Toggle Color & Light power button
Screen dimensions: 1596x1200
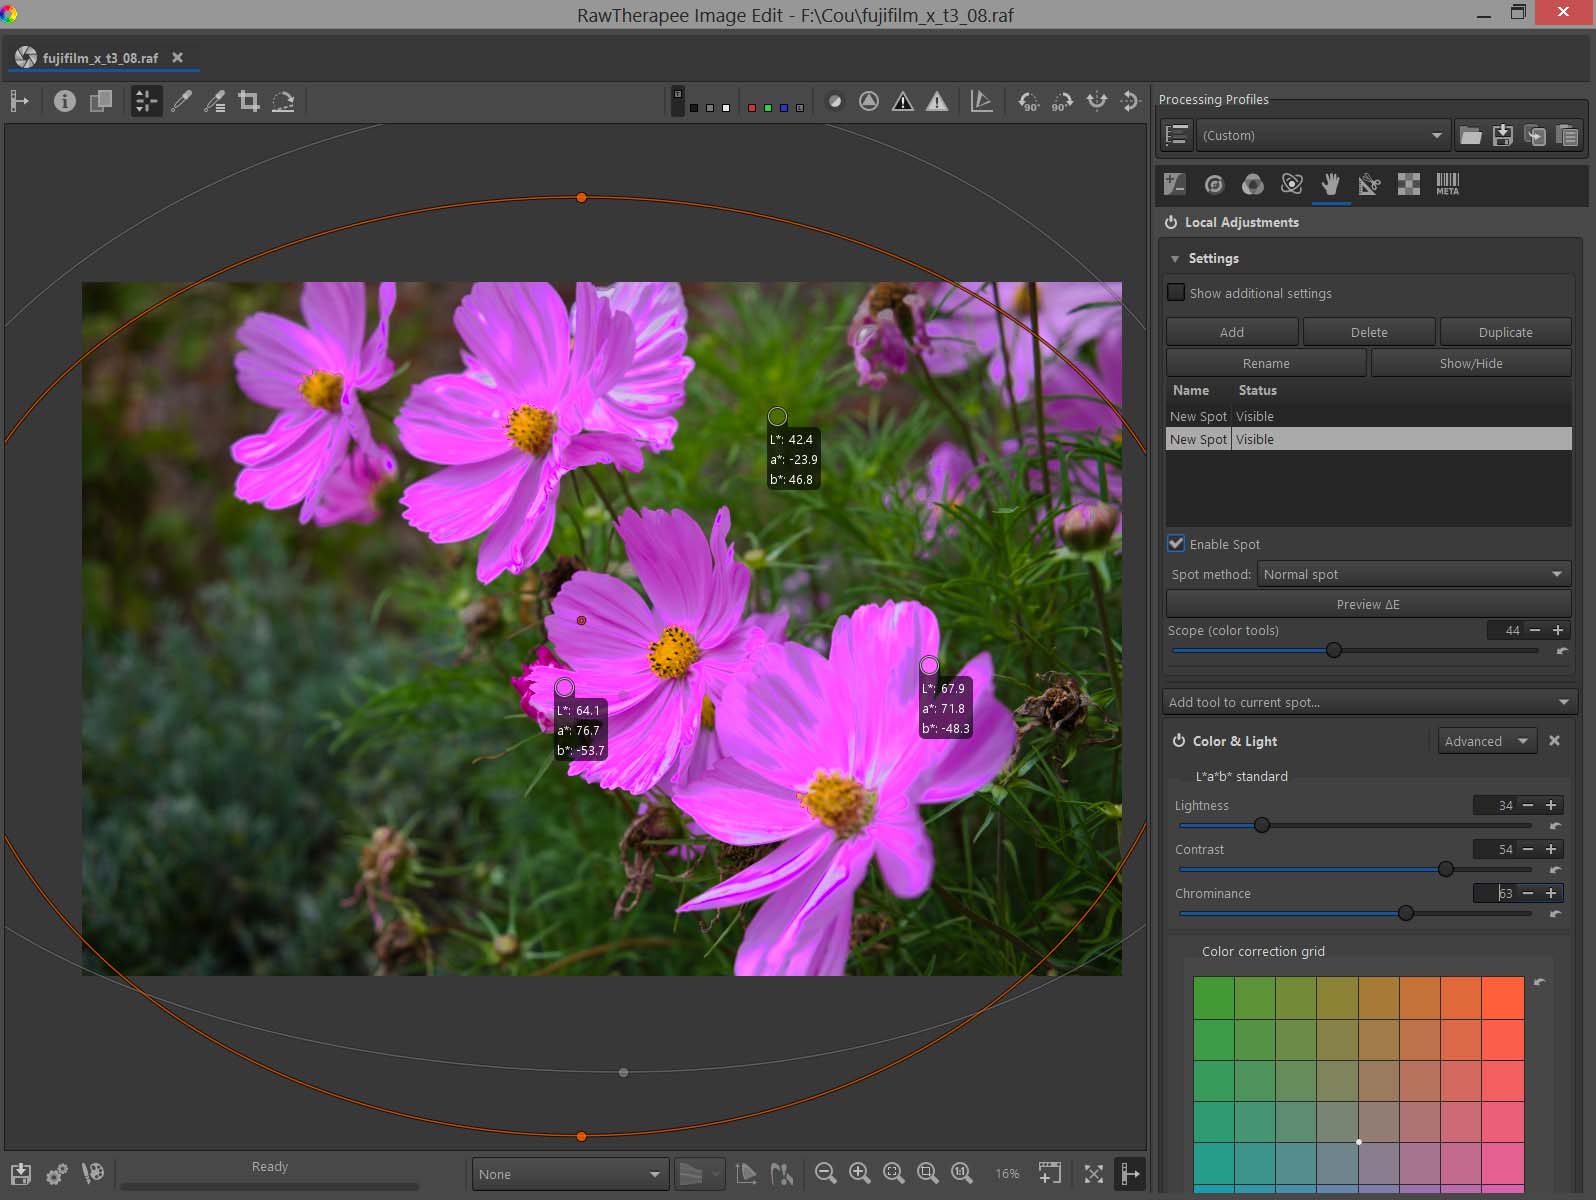click(1179, 741)
